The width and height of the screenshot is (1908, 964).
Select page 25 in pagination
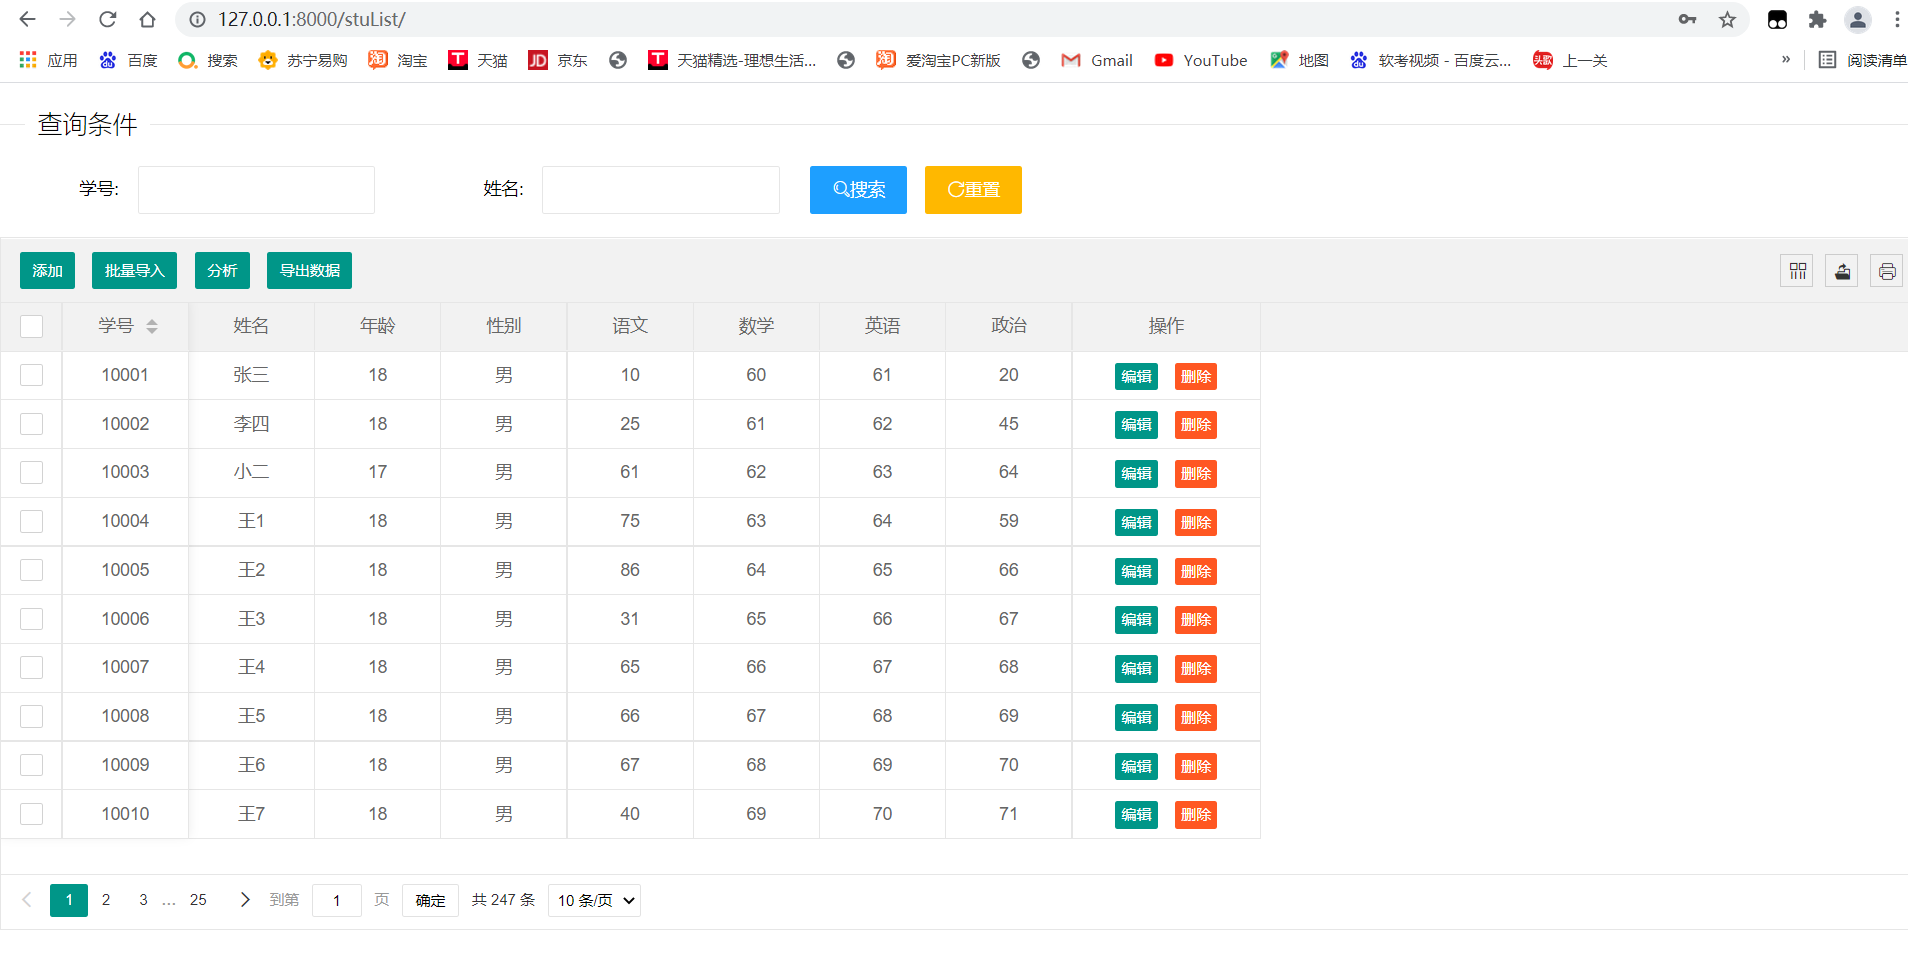click(x=198, y=900)
